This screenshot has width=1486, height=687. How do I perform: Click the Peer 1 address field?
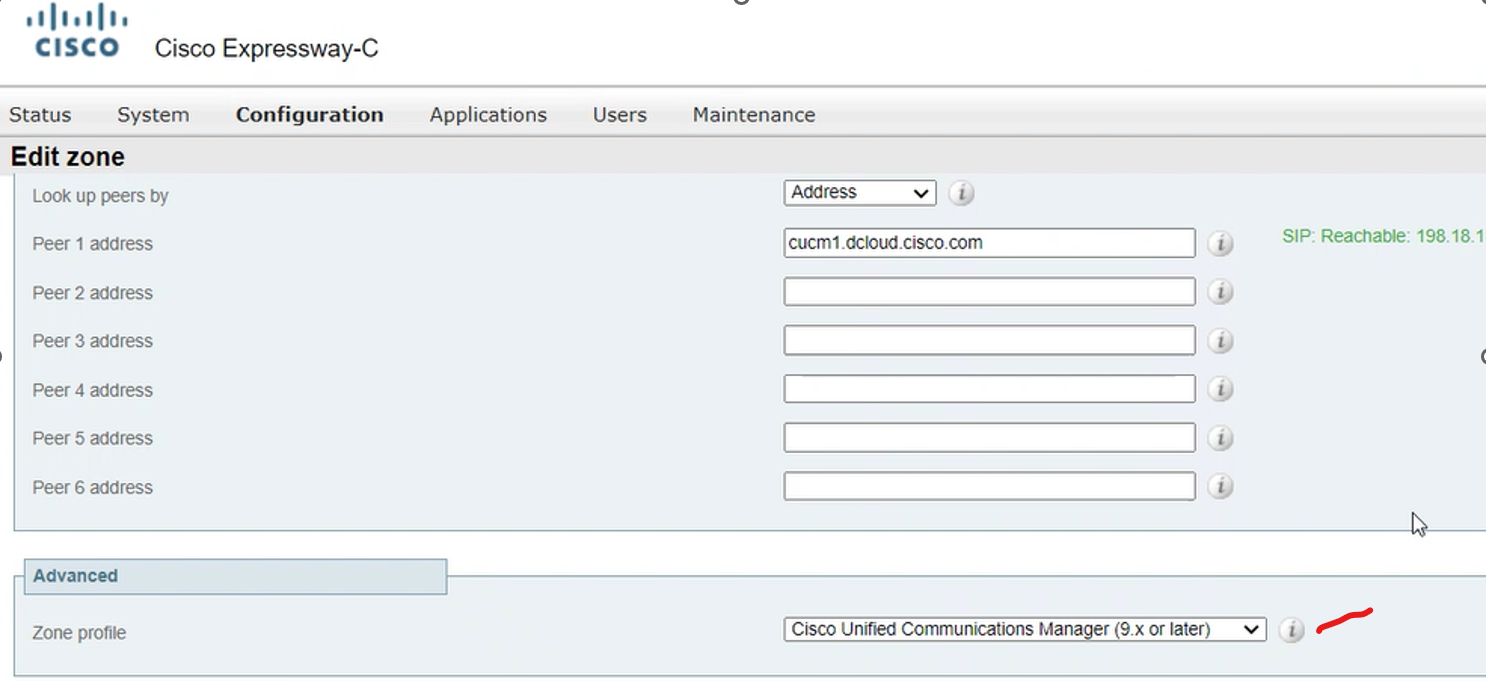coord(990,243)
